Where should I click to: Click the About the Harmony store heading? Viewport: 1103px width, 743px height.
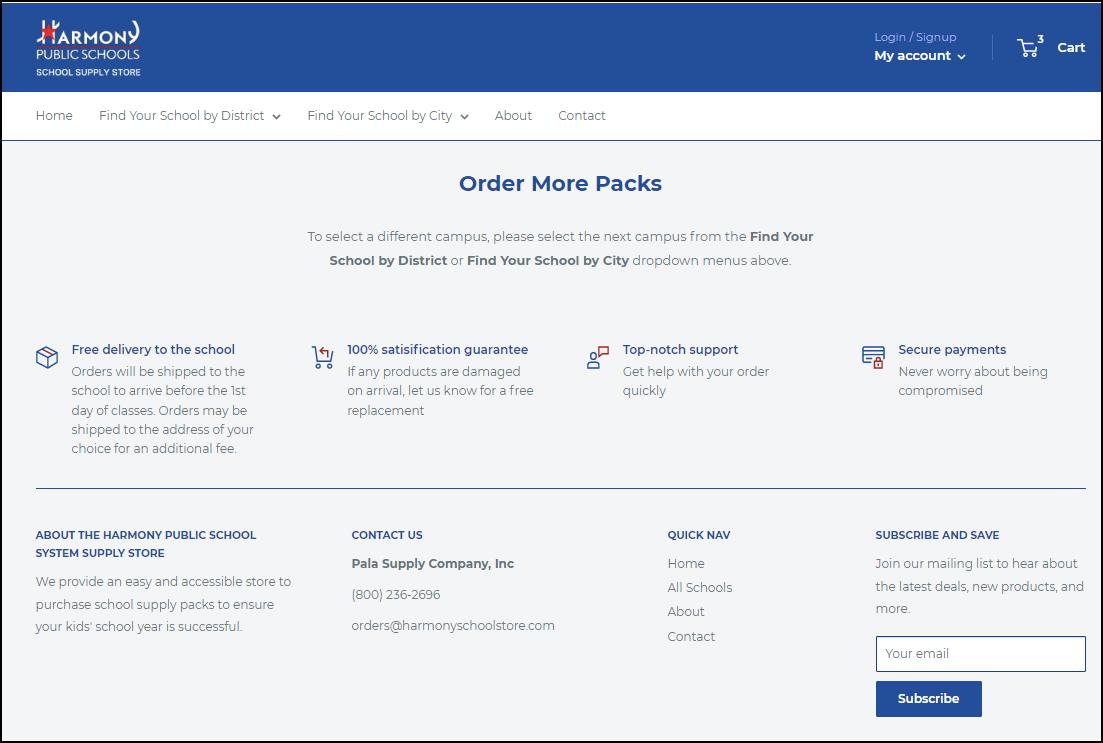click(146, 544)
